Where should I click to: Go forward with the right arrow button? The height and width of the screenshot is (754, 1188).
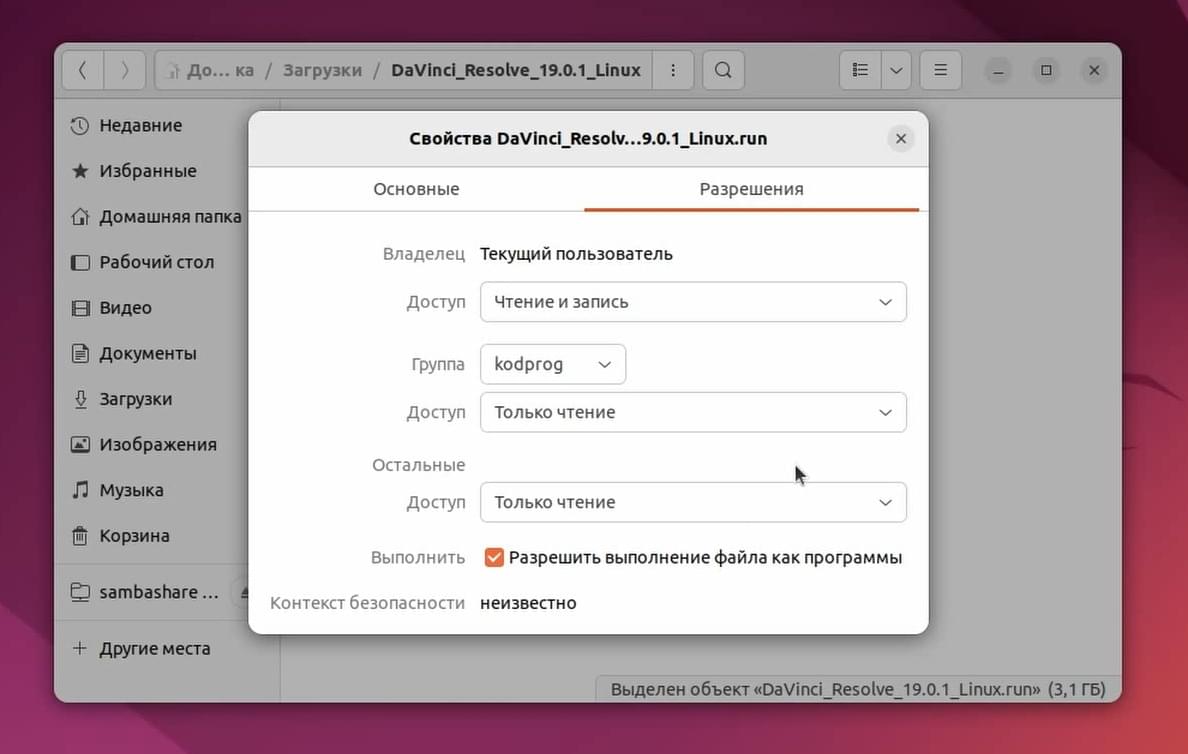point(124,70)
